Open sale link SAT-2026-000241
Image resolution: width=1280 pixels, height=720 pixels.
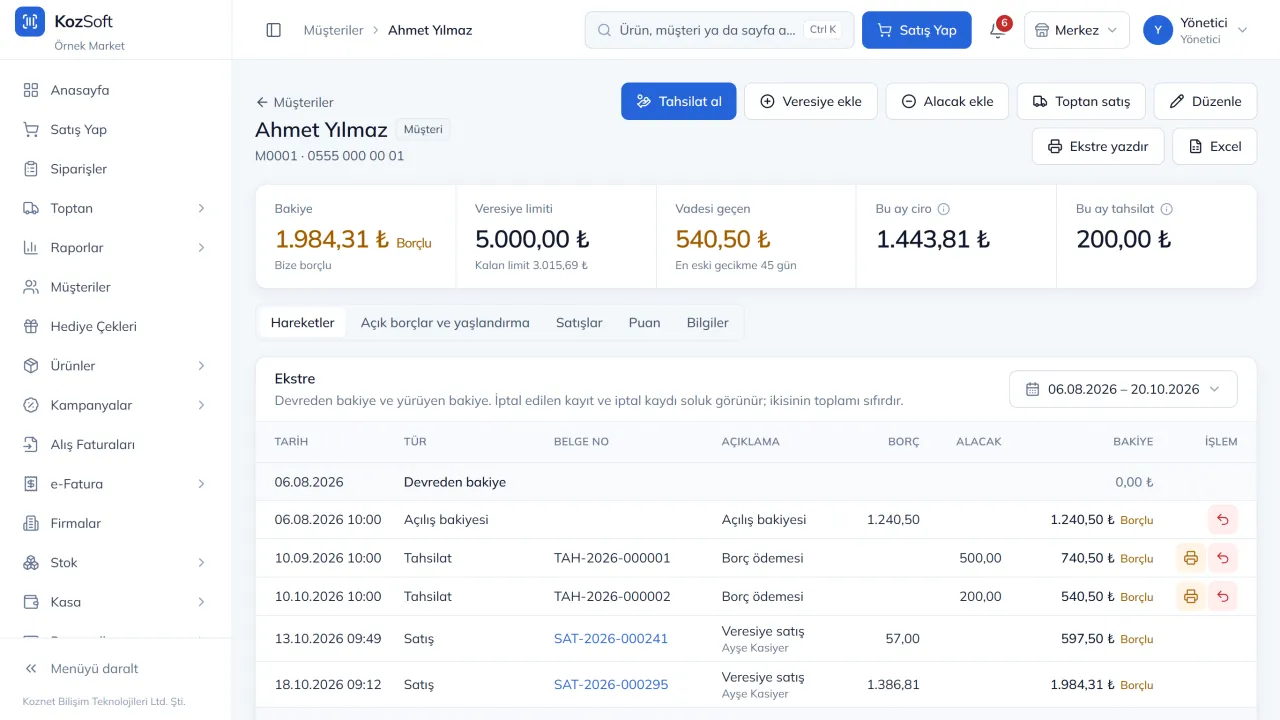pos(611,638)
